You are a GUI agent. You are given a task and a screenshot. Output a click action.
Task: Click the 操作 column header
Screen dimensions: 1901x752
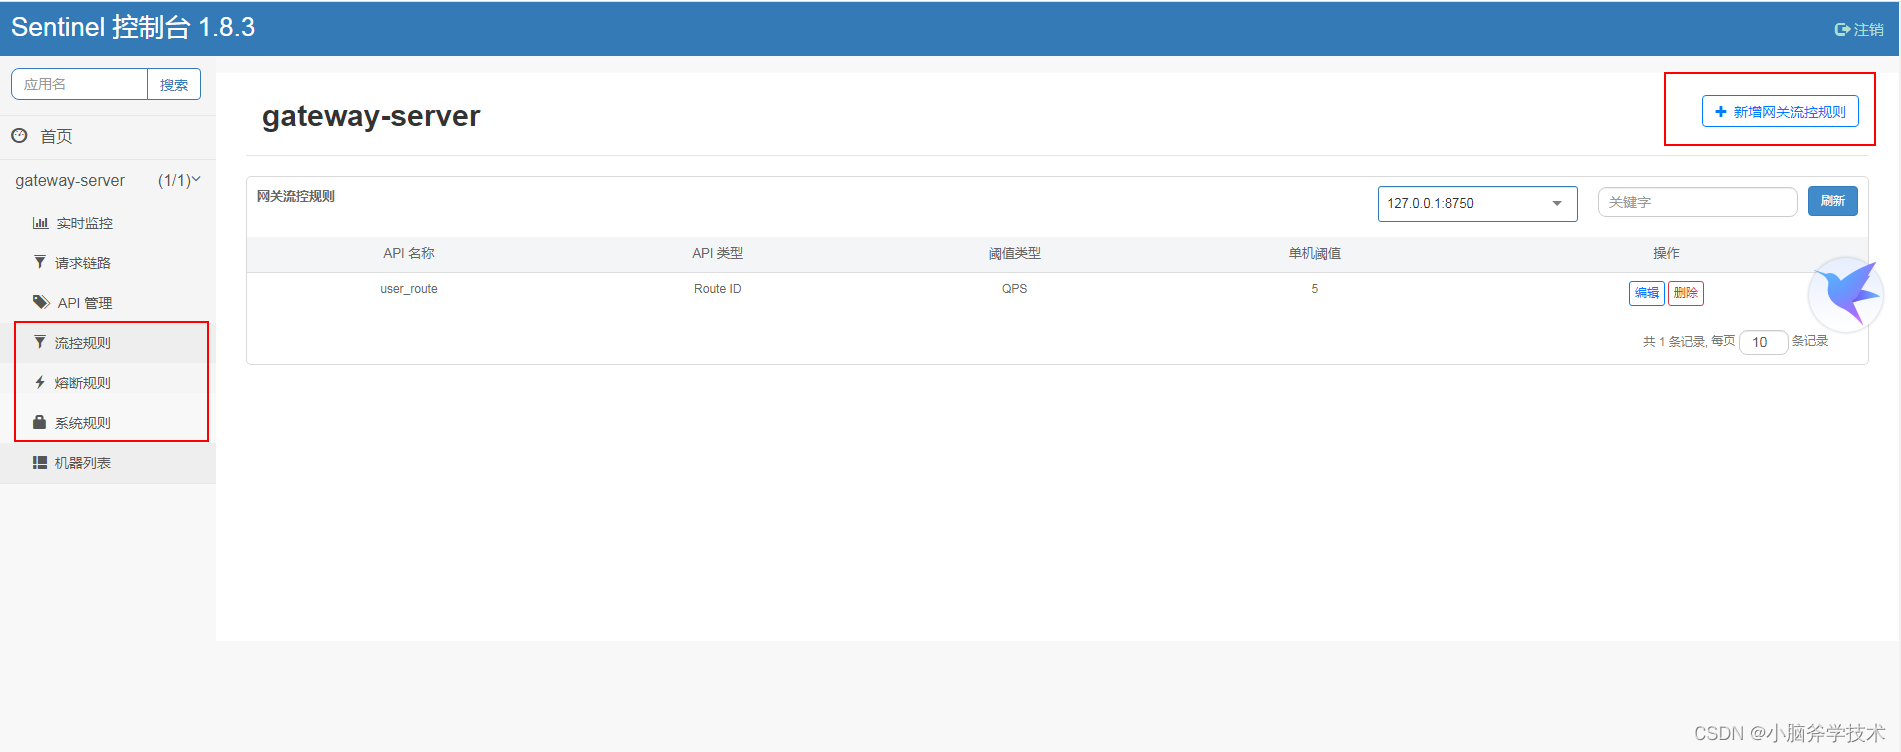click(x=1666, y=253)
